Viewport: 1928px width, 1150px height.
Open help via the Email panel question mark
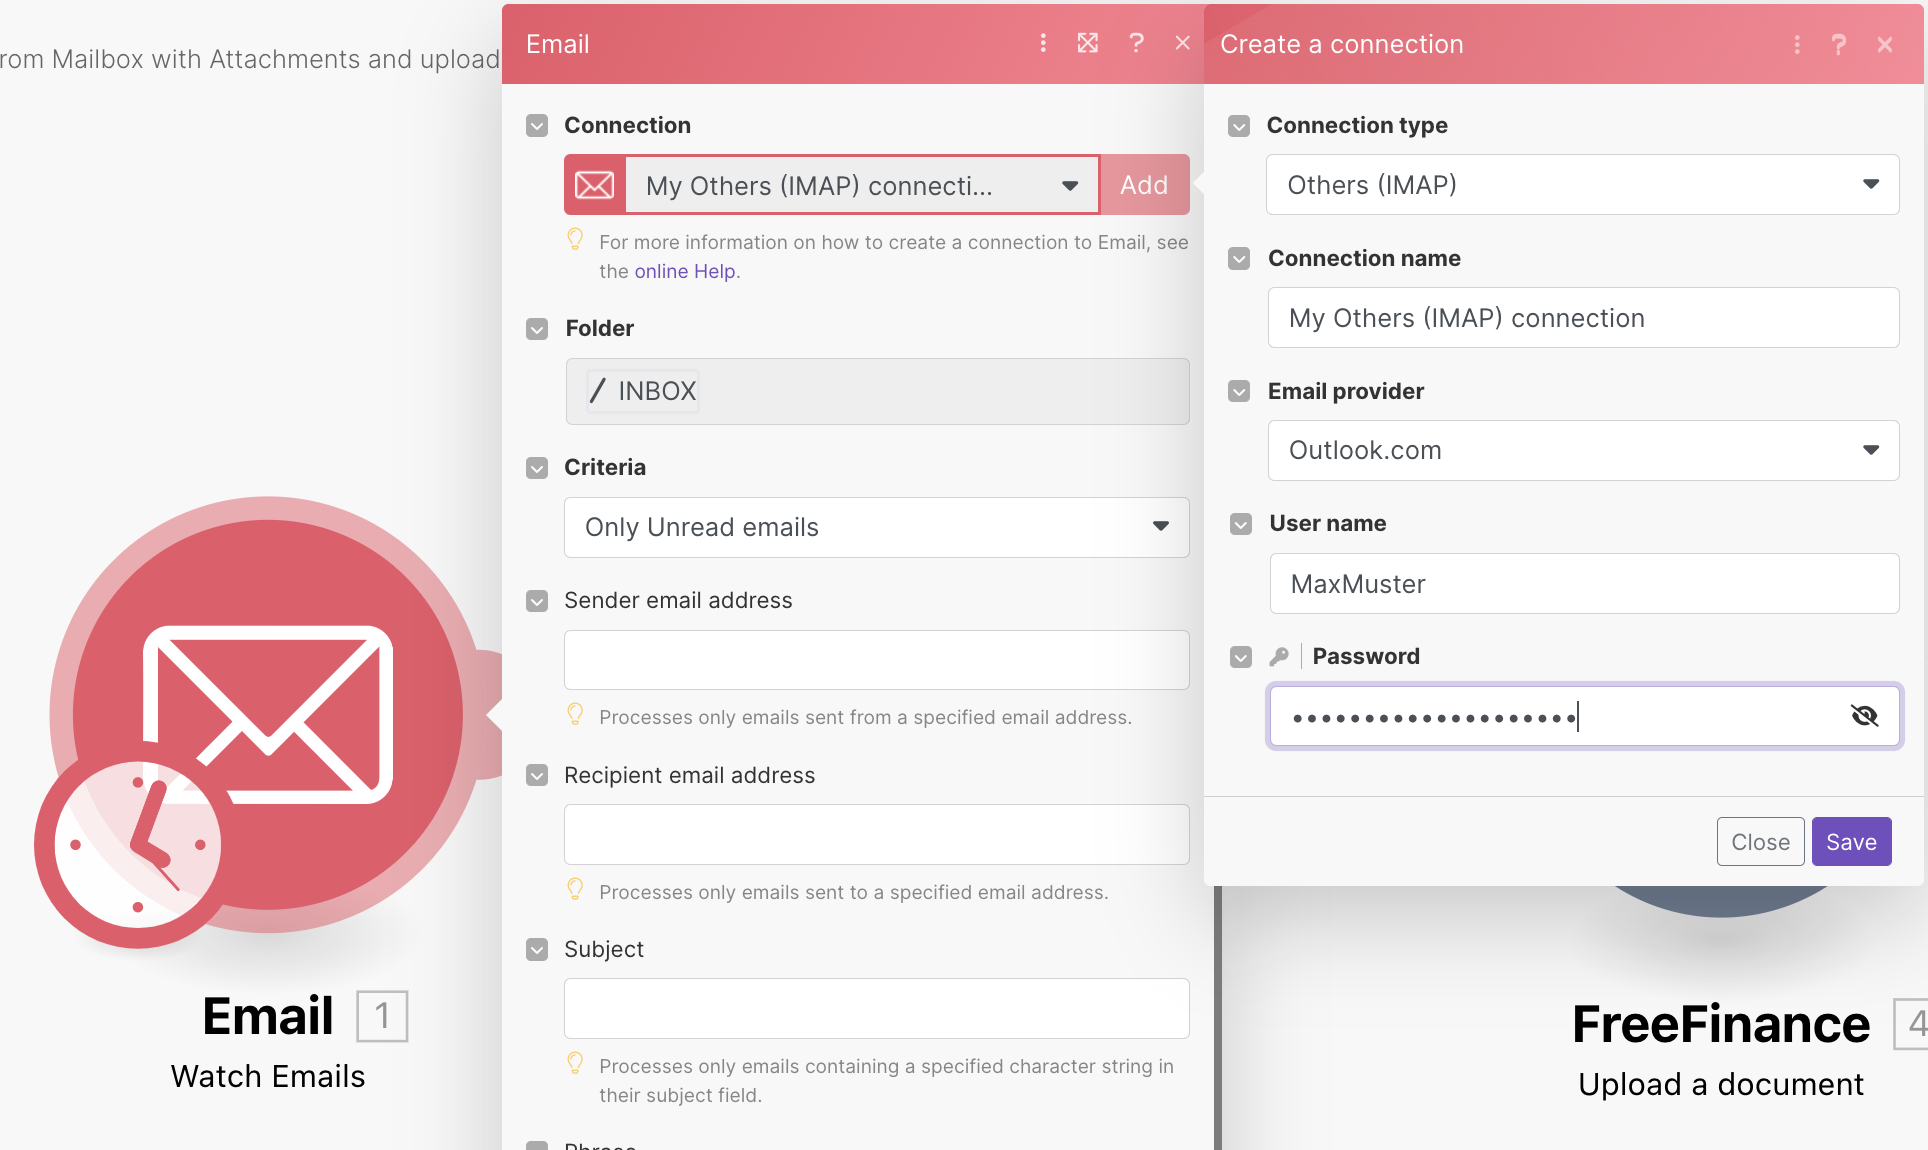(x=1136, y=43)
